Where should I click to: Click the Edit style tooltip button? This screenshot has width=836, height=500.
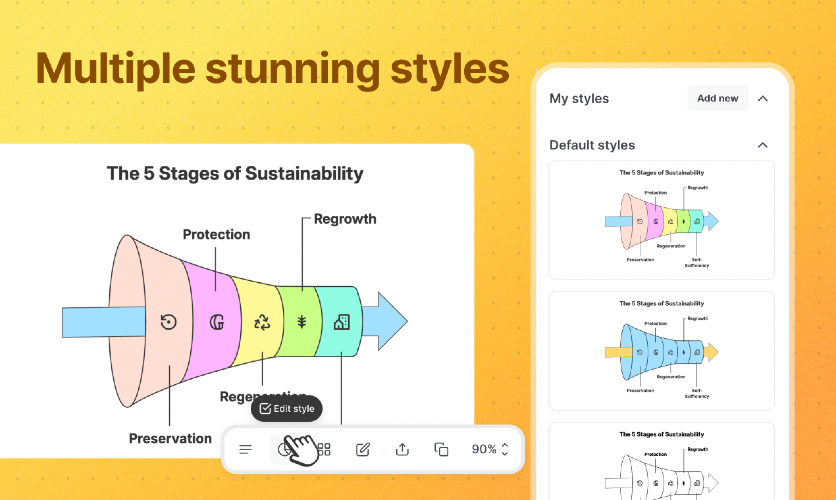click(x=287, y=409)
